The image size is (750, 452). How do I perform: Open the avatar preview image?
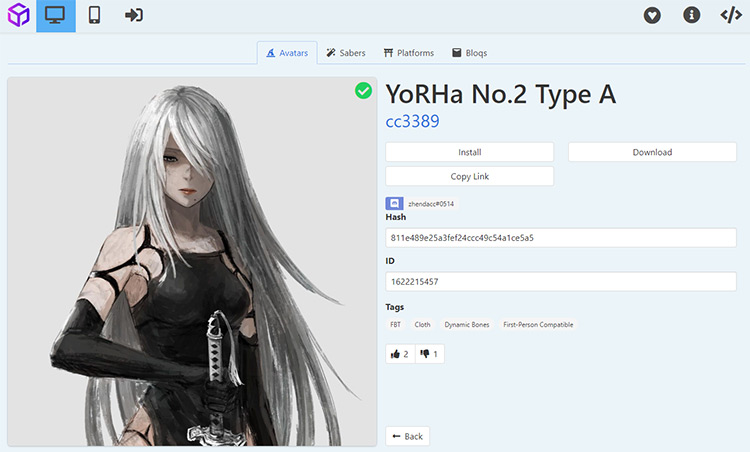tap(192, 262)
